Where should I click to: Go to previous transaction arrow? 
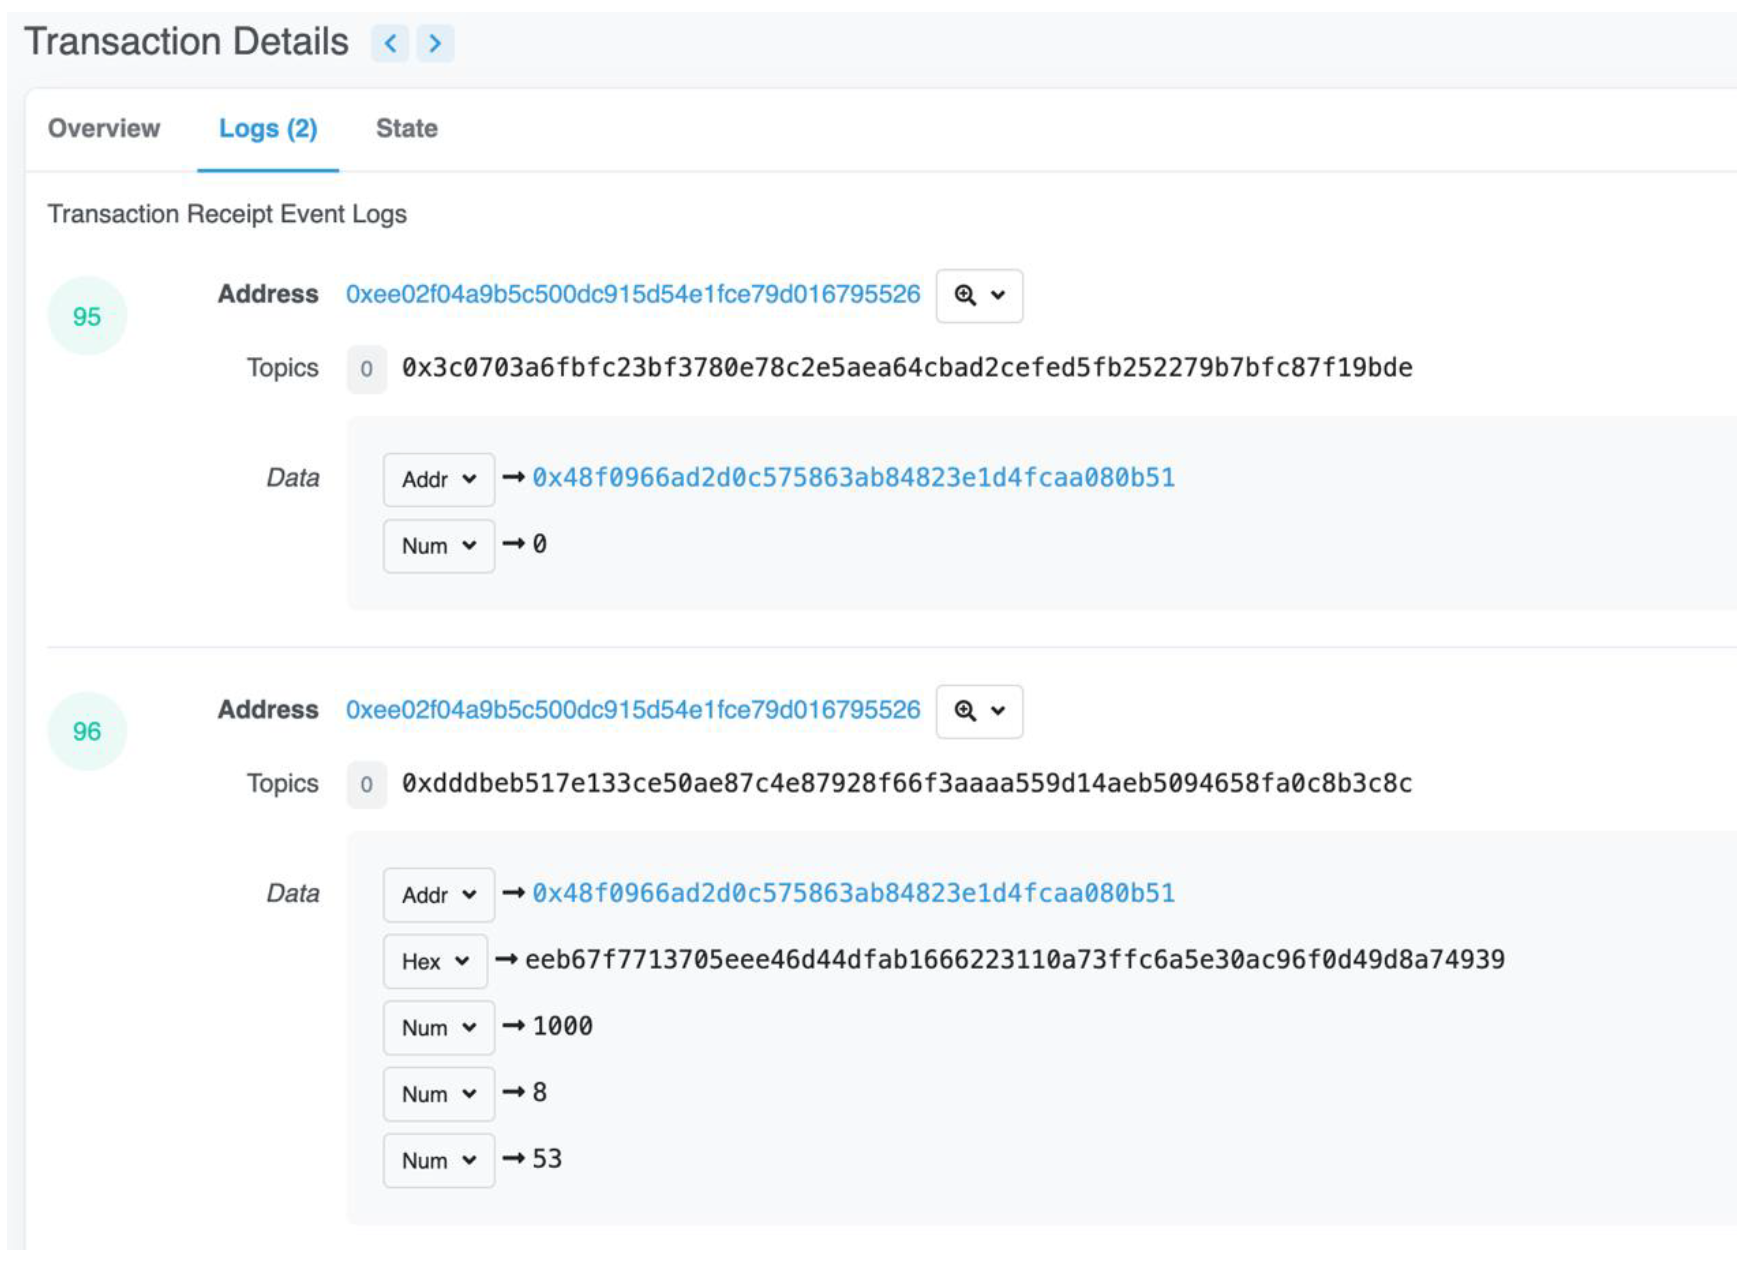[x=390, y=43]
